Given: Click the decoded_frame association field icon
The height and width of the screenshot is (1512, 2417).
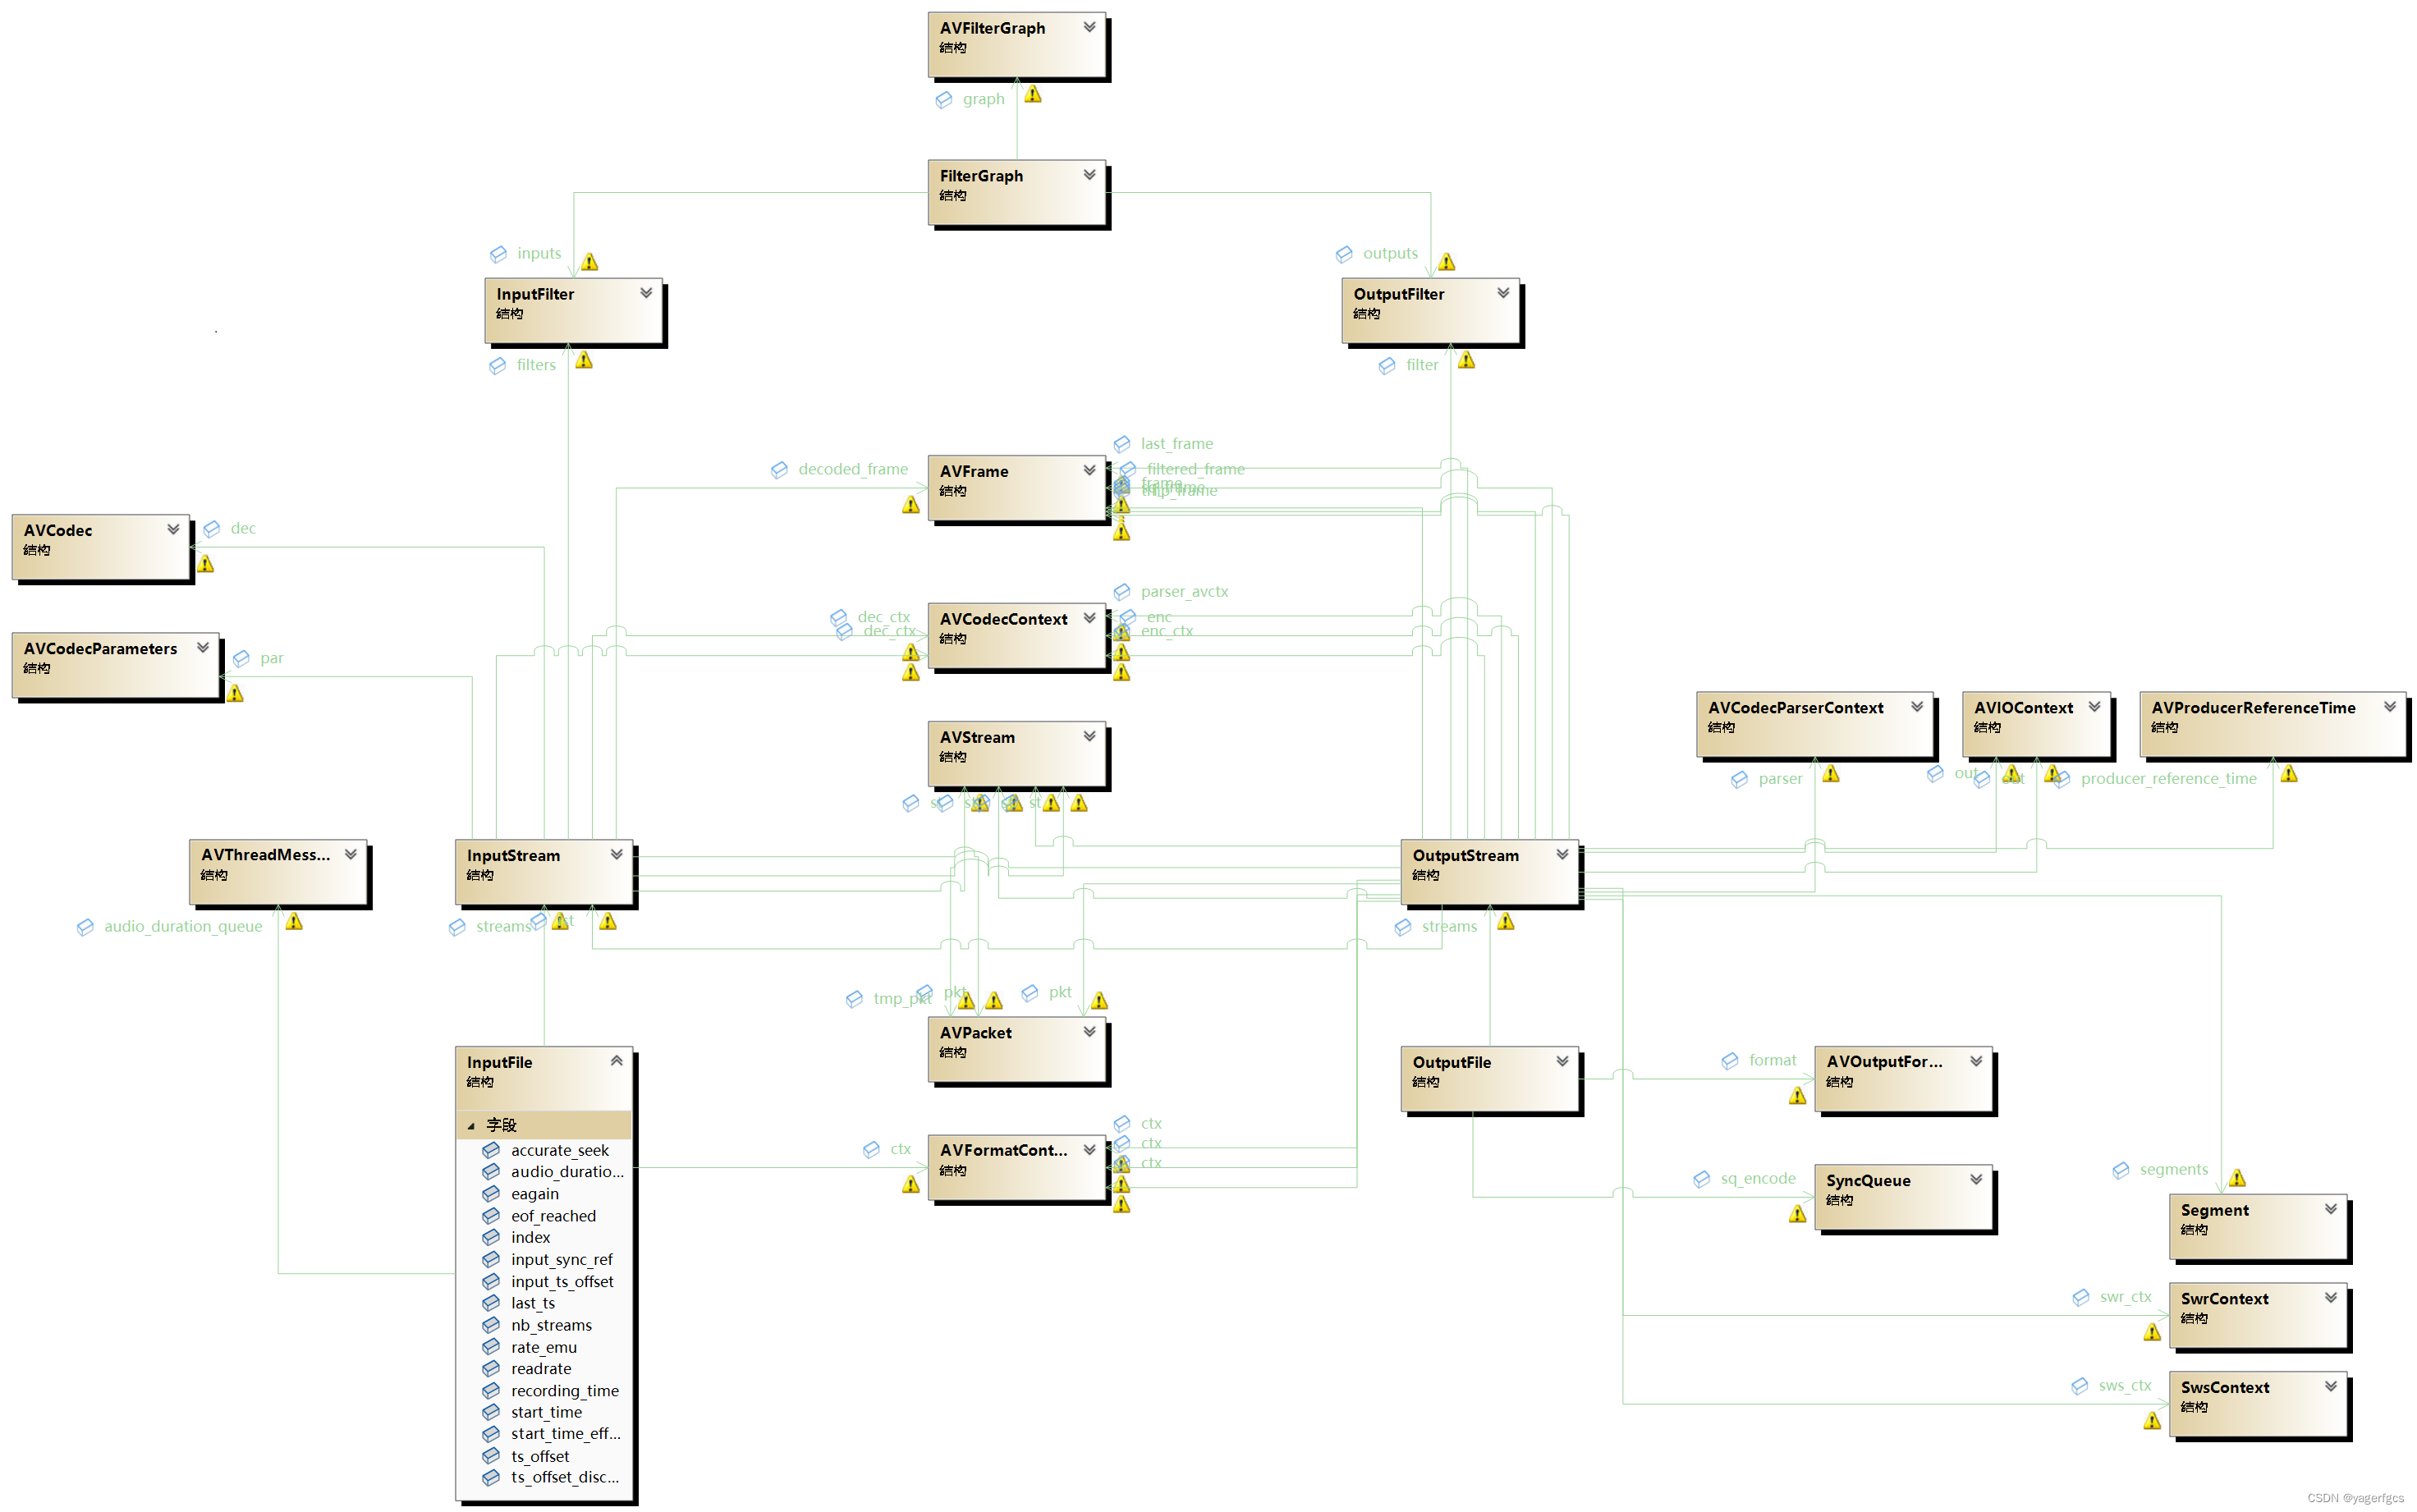Looking at the screenshot, I should pos(779,470).
